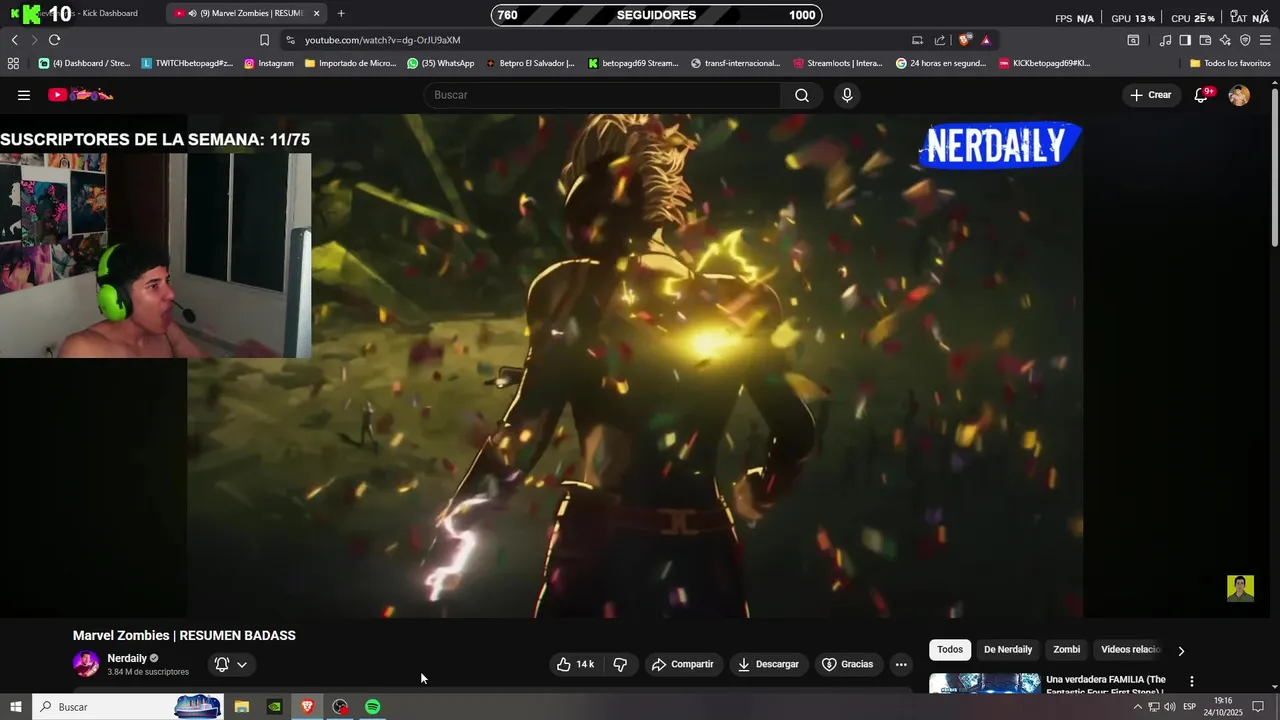The width and height of the screenshot is (1280, 720).
Task: Open the browser main hamburger menu
Action: [x=1265, y=40]
